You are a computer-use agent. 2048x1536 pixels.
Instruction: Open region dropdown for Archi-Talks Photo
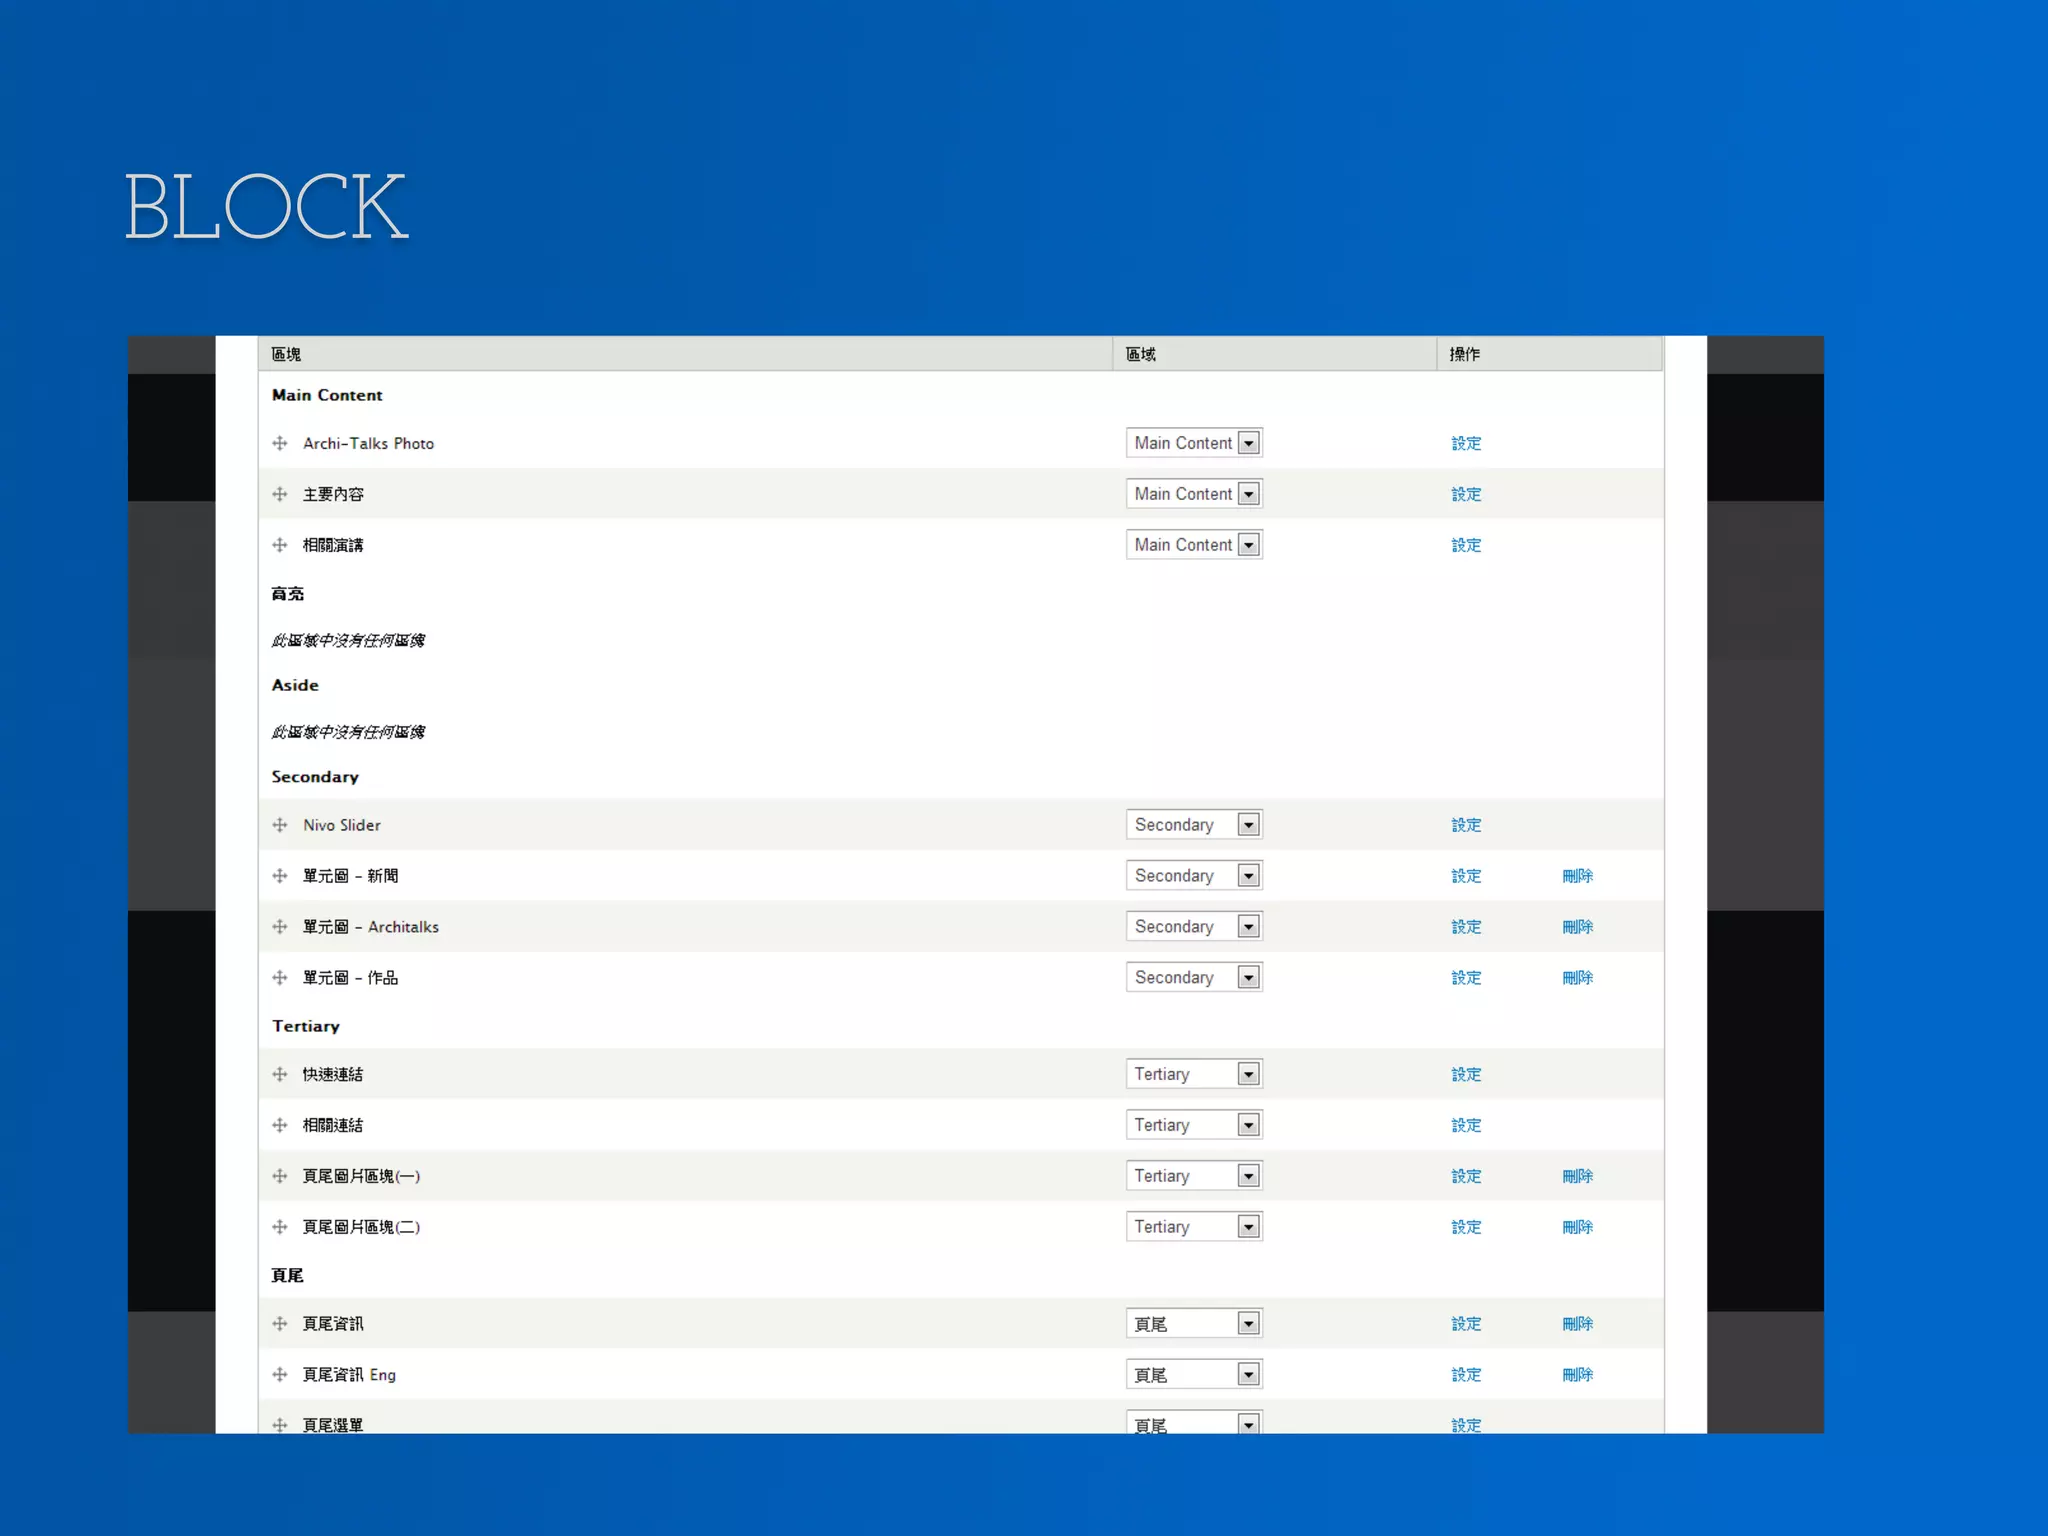tap(1194, 443)
